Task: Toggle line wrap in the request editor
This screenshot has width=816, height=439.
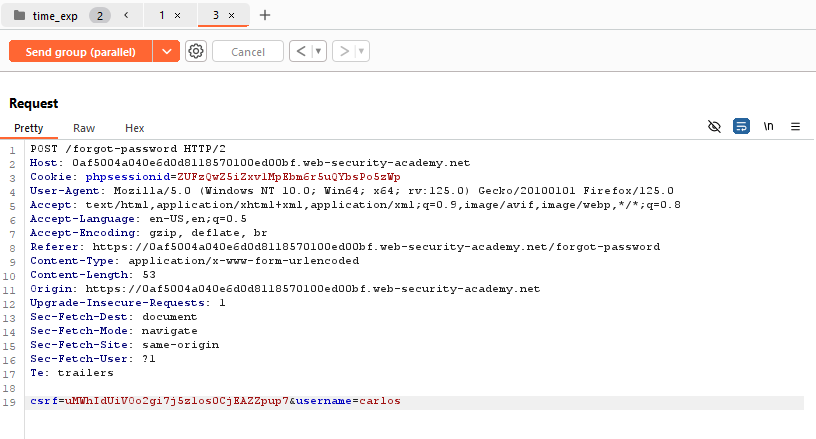Action: [x=741, y=127]
